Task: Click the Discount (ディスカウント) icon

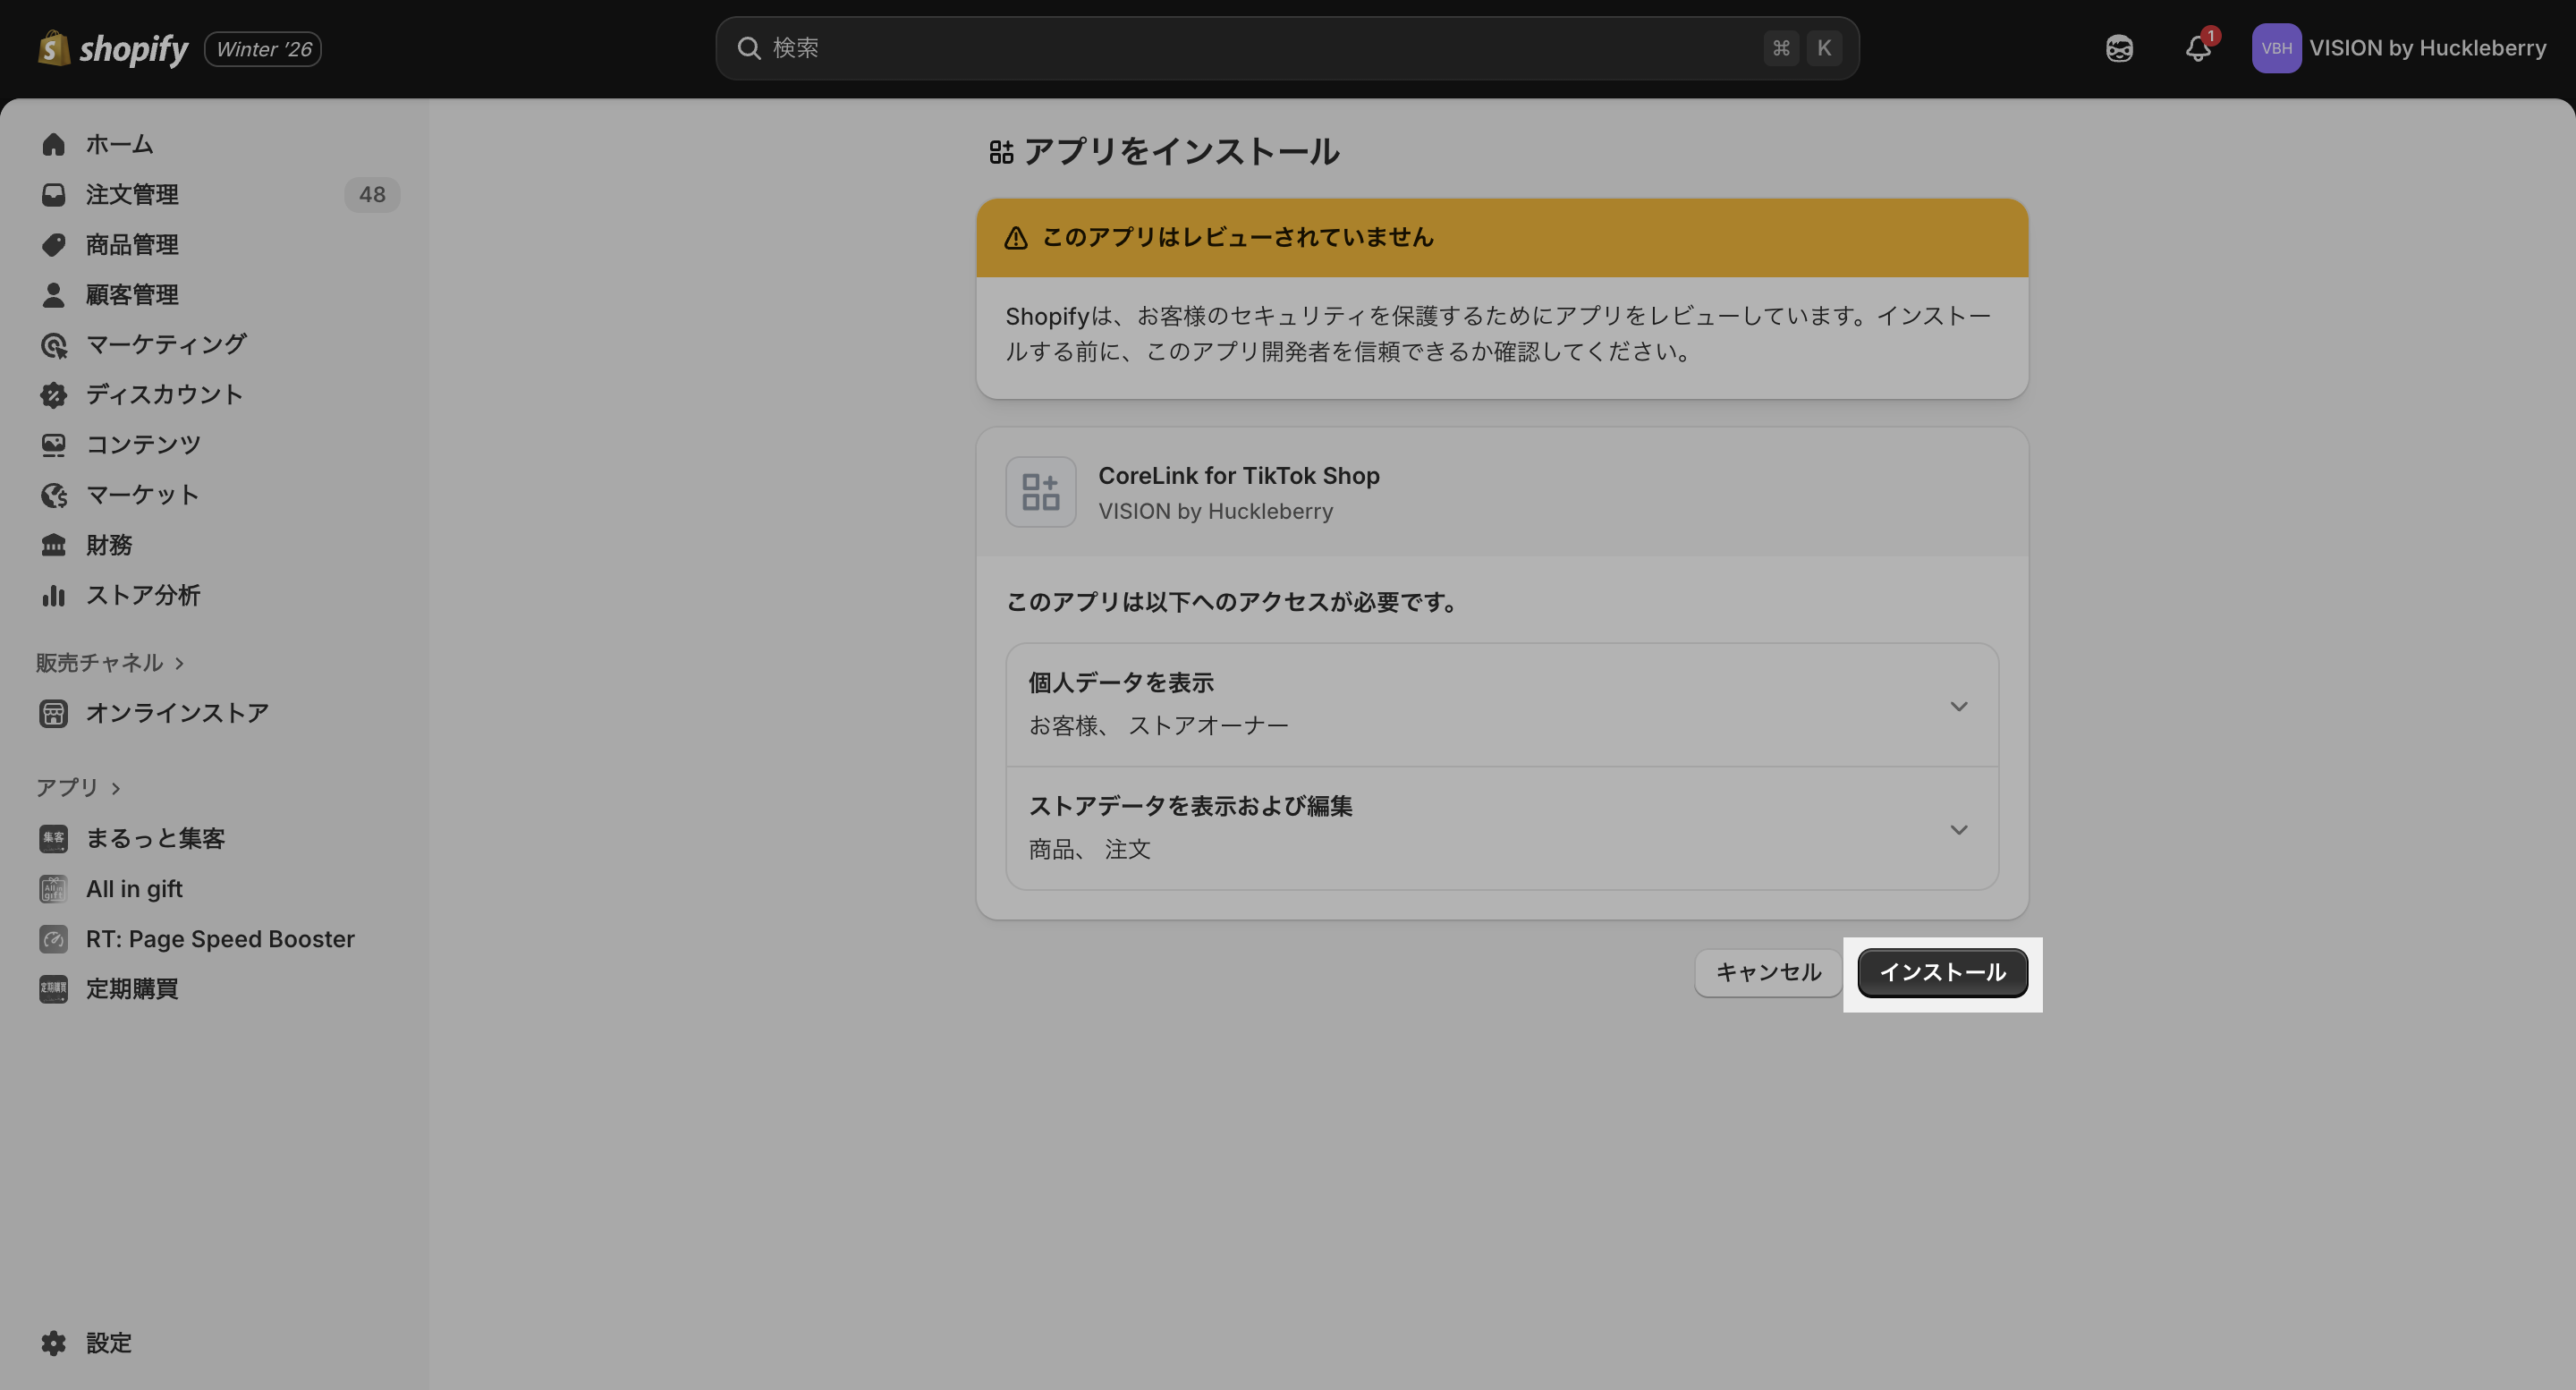Action: [x=54, y=395]
